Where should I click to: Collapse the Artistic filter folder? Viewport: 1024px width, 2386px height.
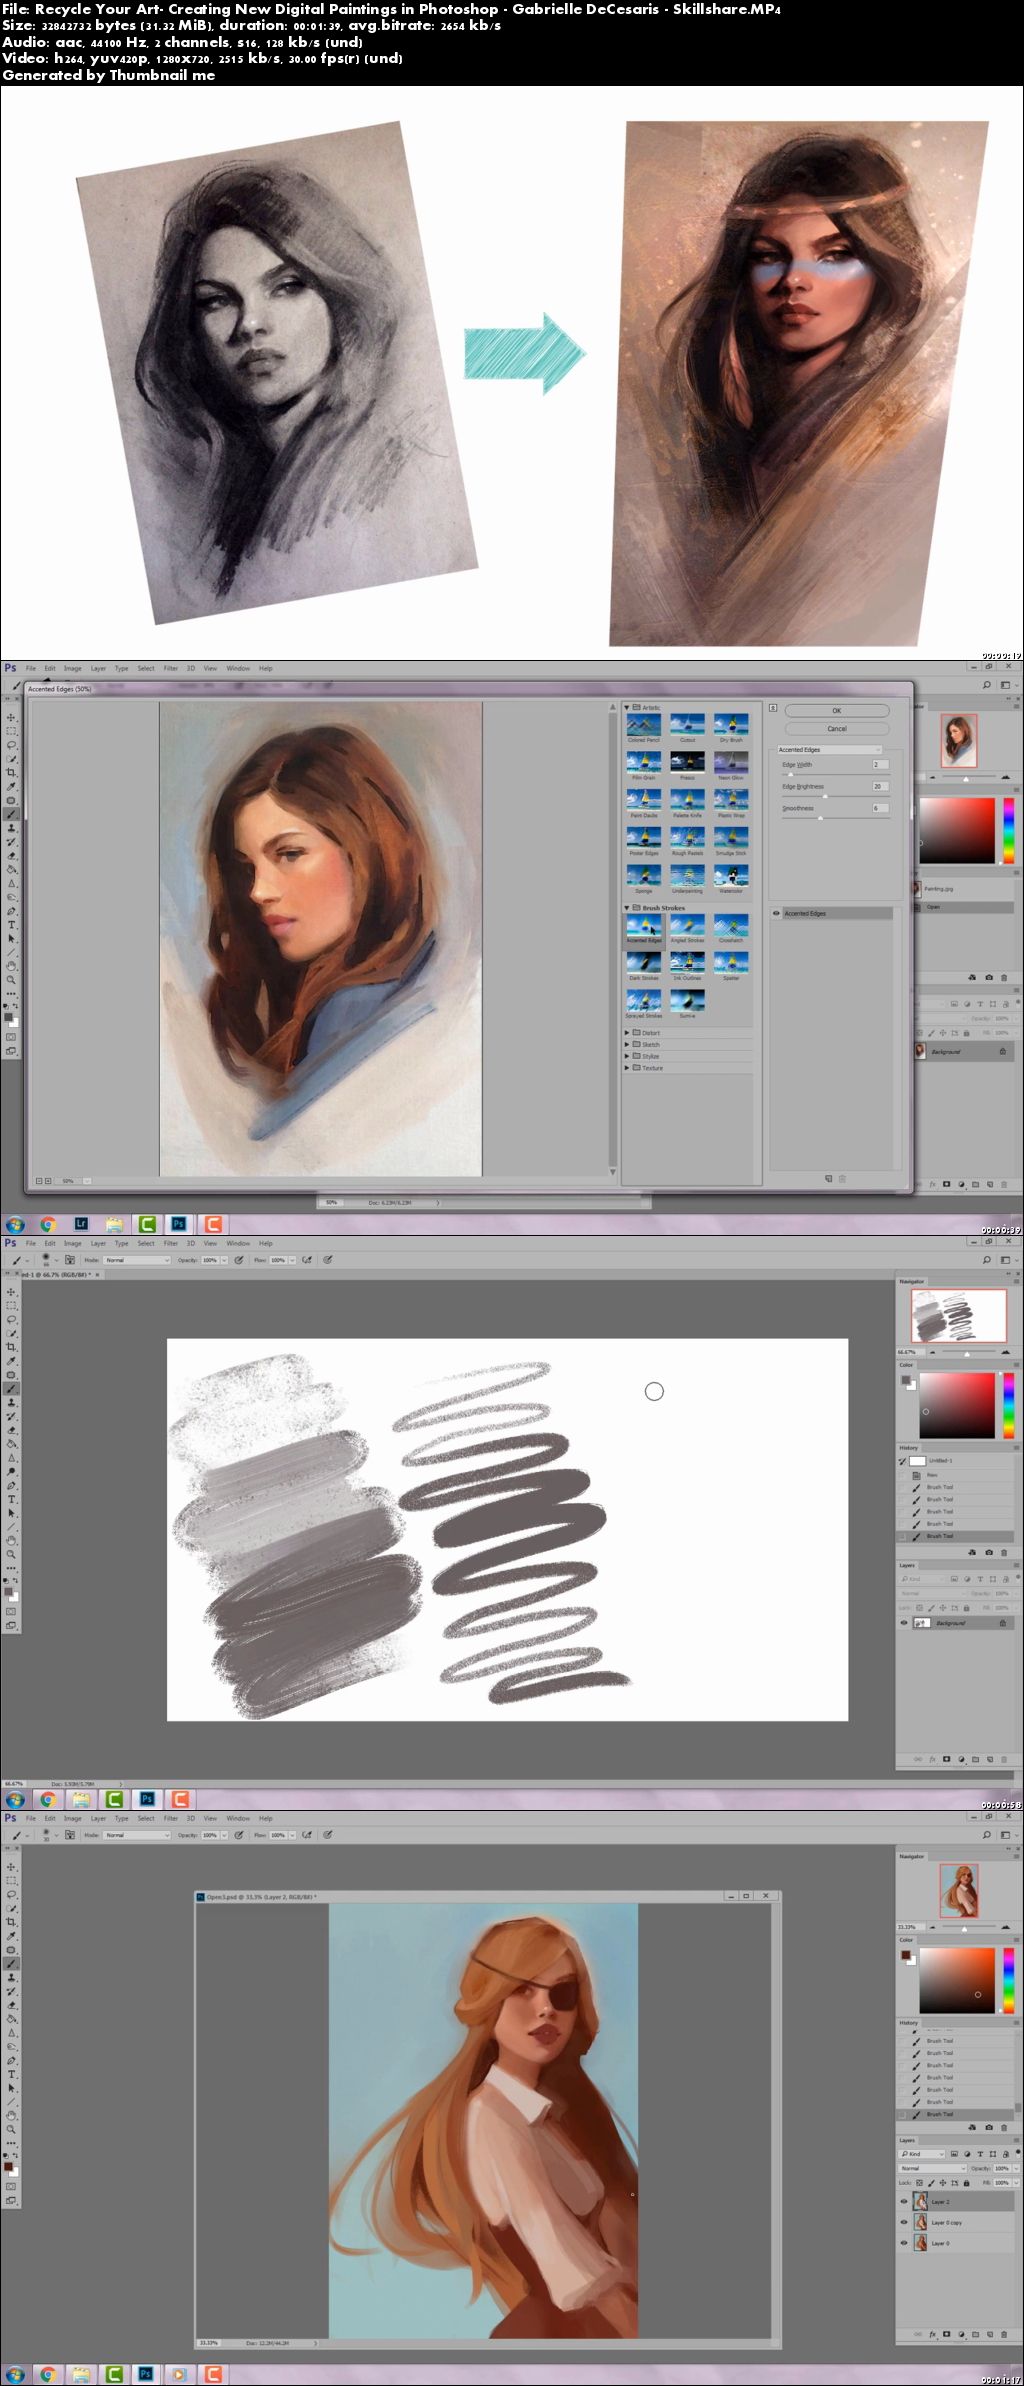628,707
